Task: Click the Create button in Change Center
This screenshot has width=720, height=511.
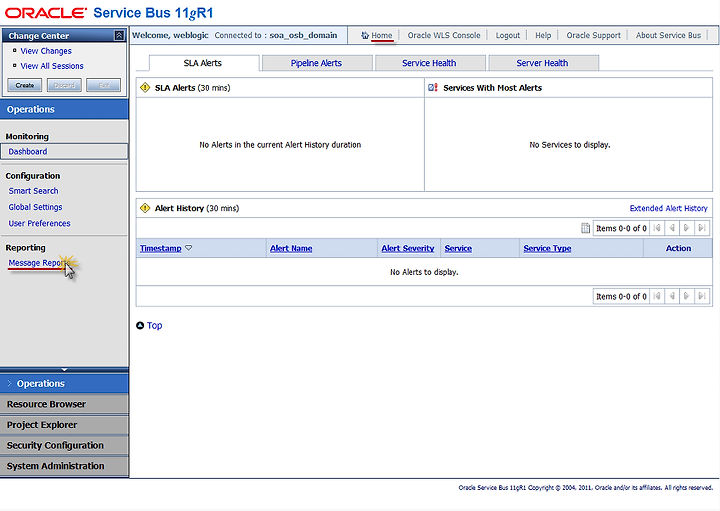Action: click(x=25, y=85)
